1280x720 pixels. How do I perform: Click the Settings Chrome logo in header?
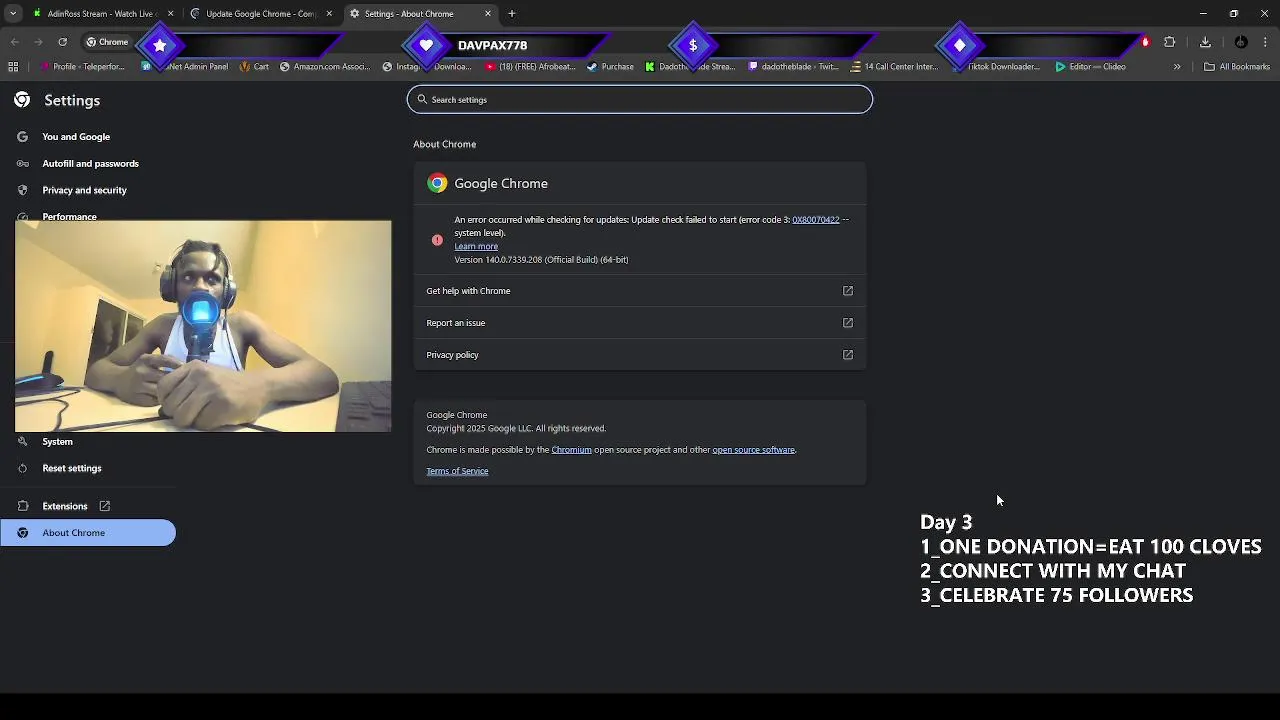[x=22, y=100]
